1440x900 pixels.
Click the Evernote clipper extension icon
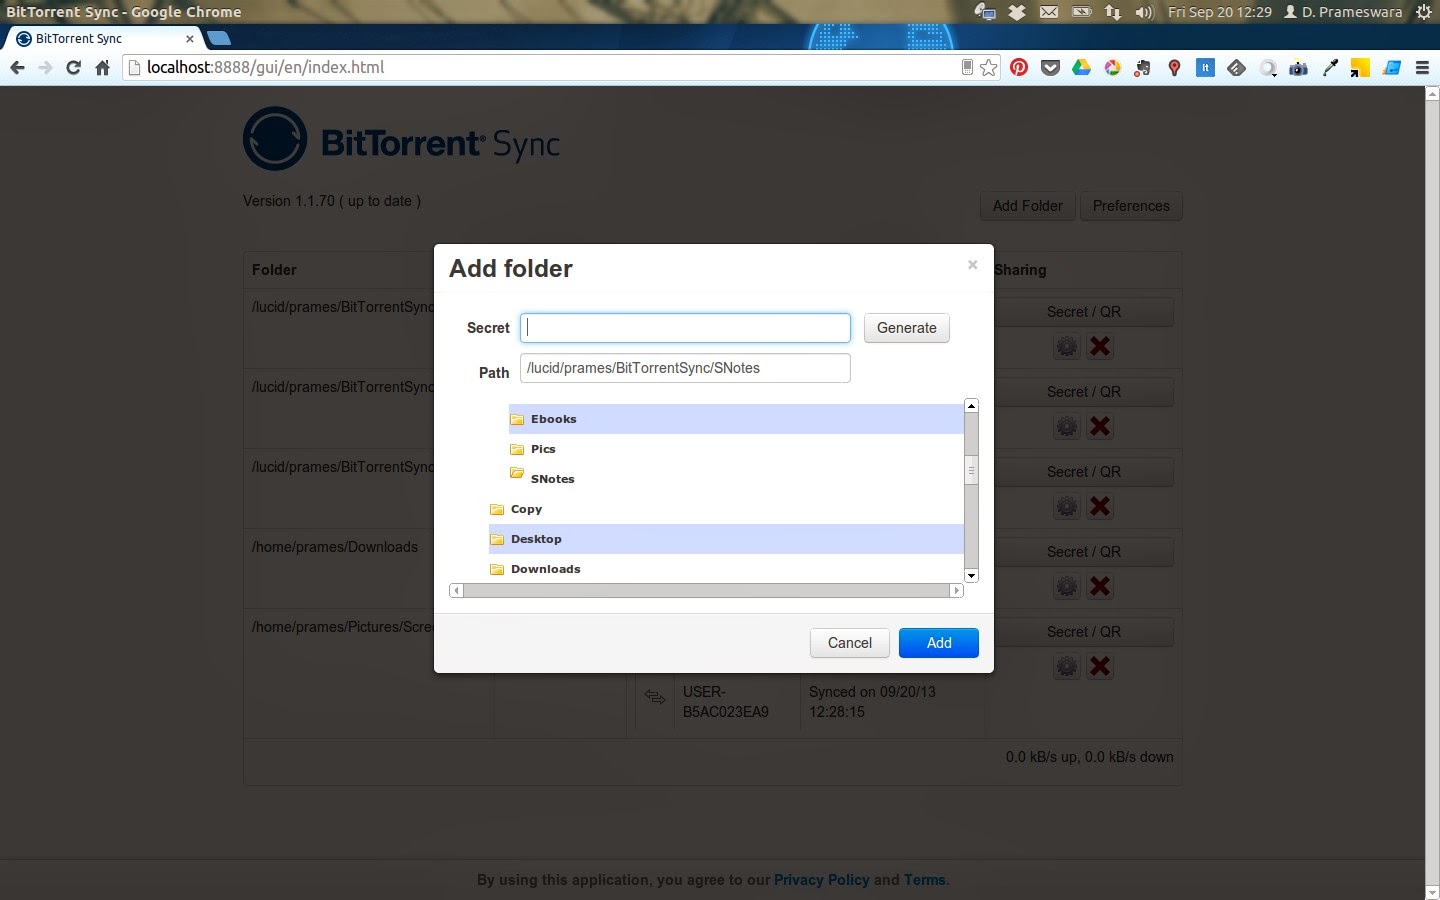point(1143,68)
